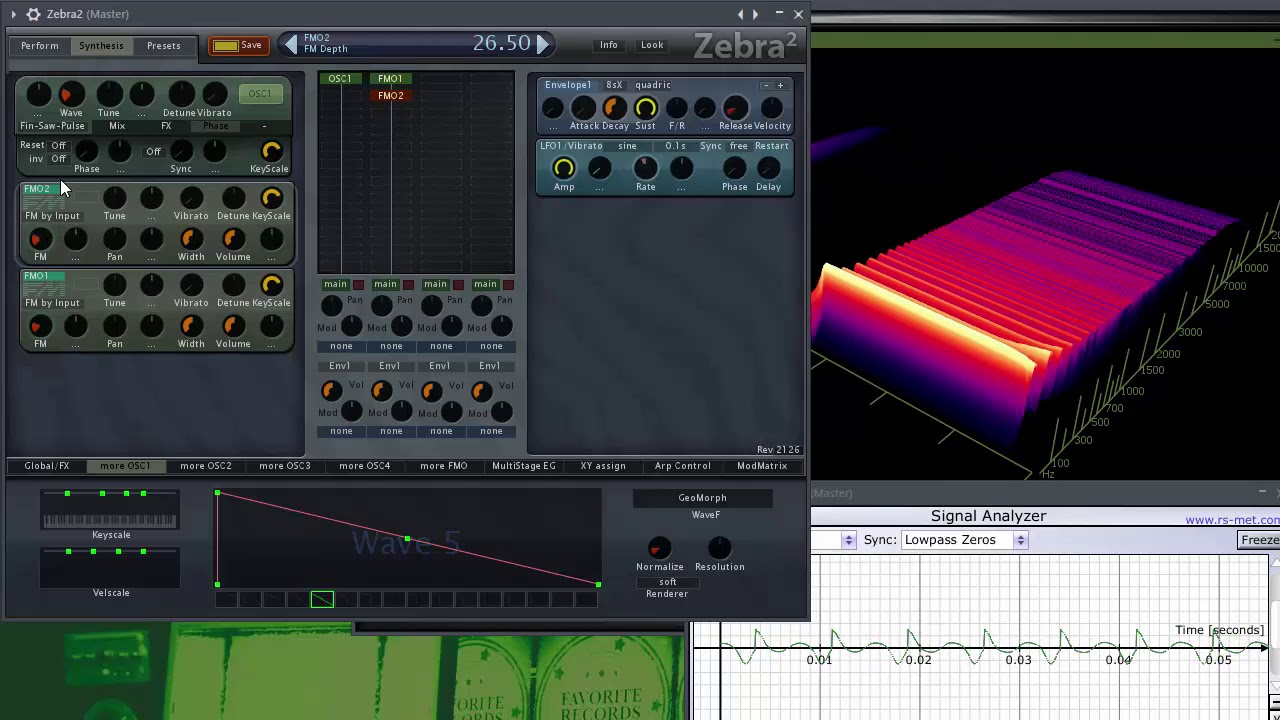Open the LFO1 sine waveform dropdown

click(627, 146)
